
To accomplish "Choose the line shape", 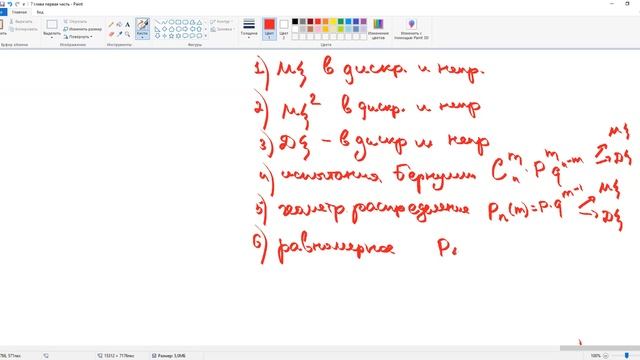I will (x=158, y=22).
